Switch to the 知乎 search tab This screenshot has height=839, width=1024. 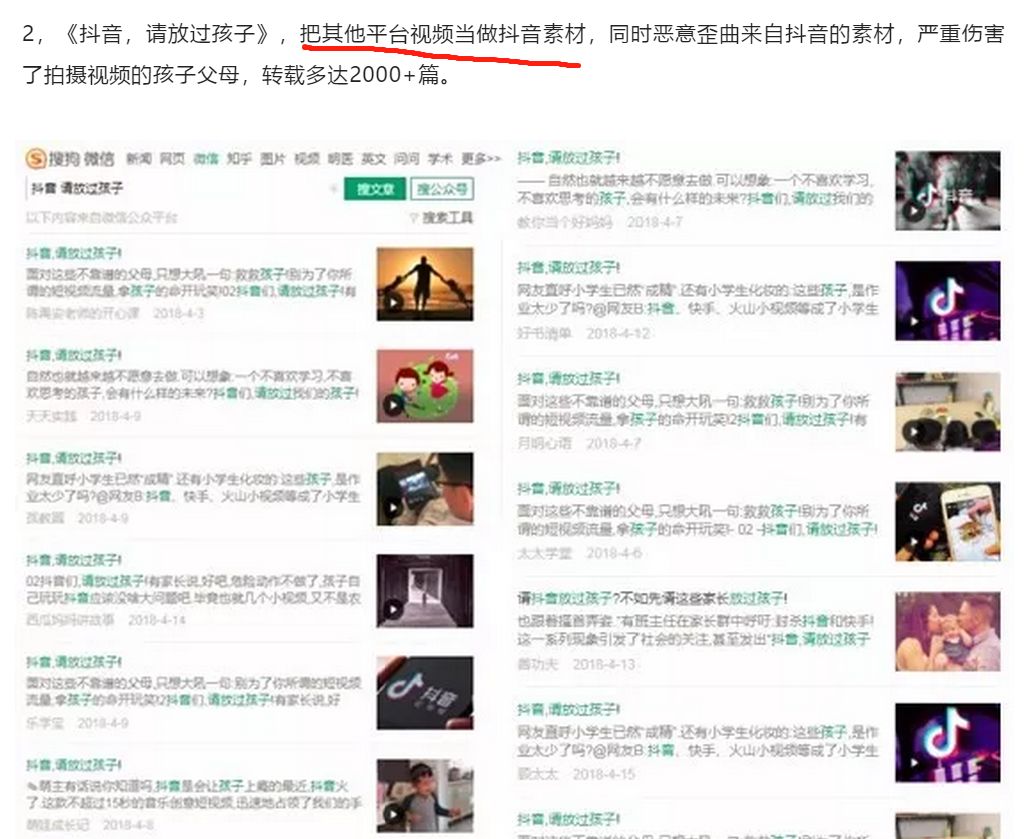(238, 159)
